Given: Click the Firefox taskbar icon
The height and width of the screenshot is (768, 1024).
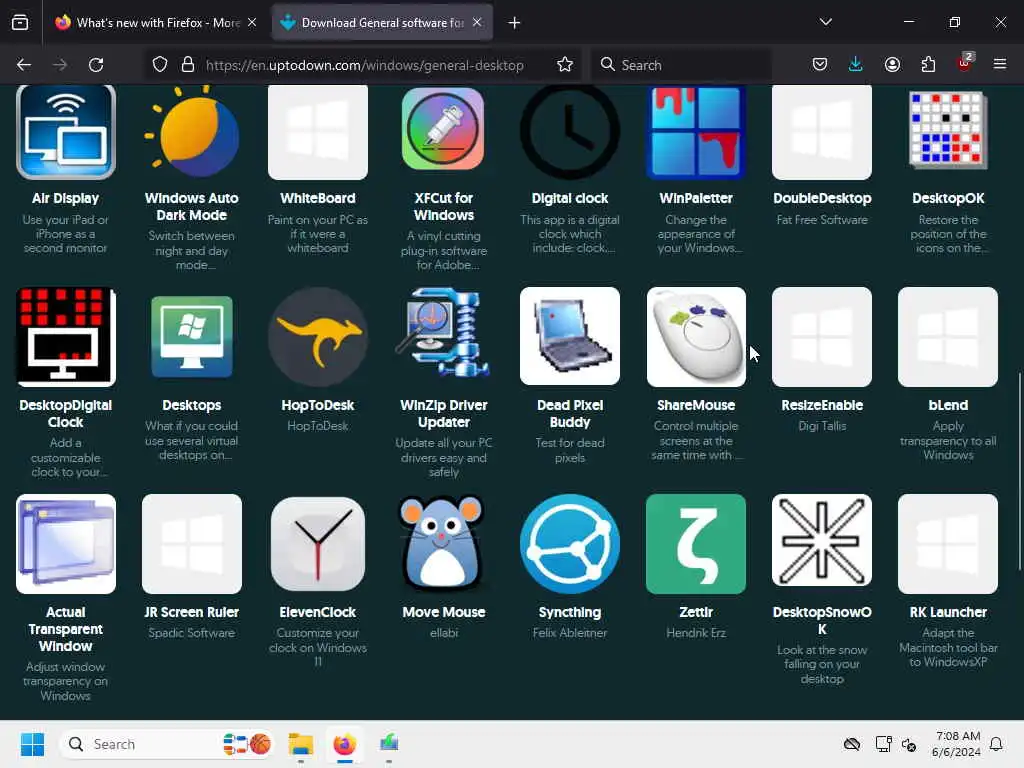Looking at the screenshot, I should 345,744.
